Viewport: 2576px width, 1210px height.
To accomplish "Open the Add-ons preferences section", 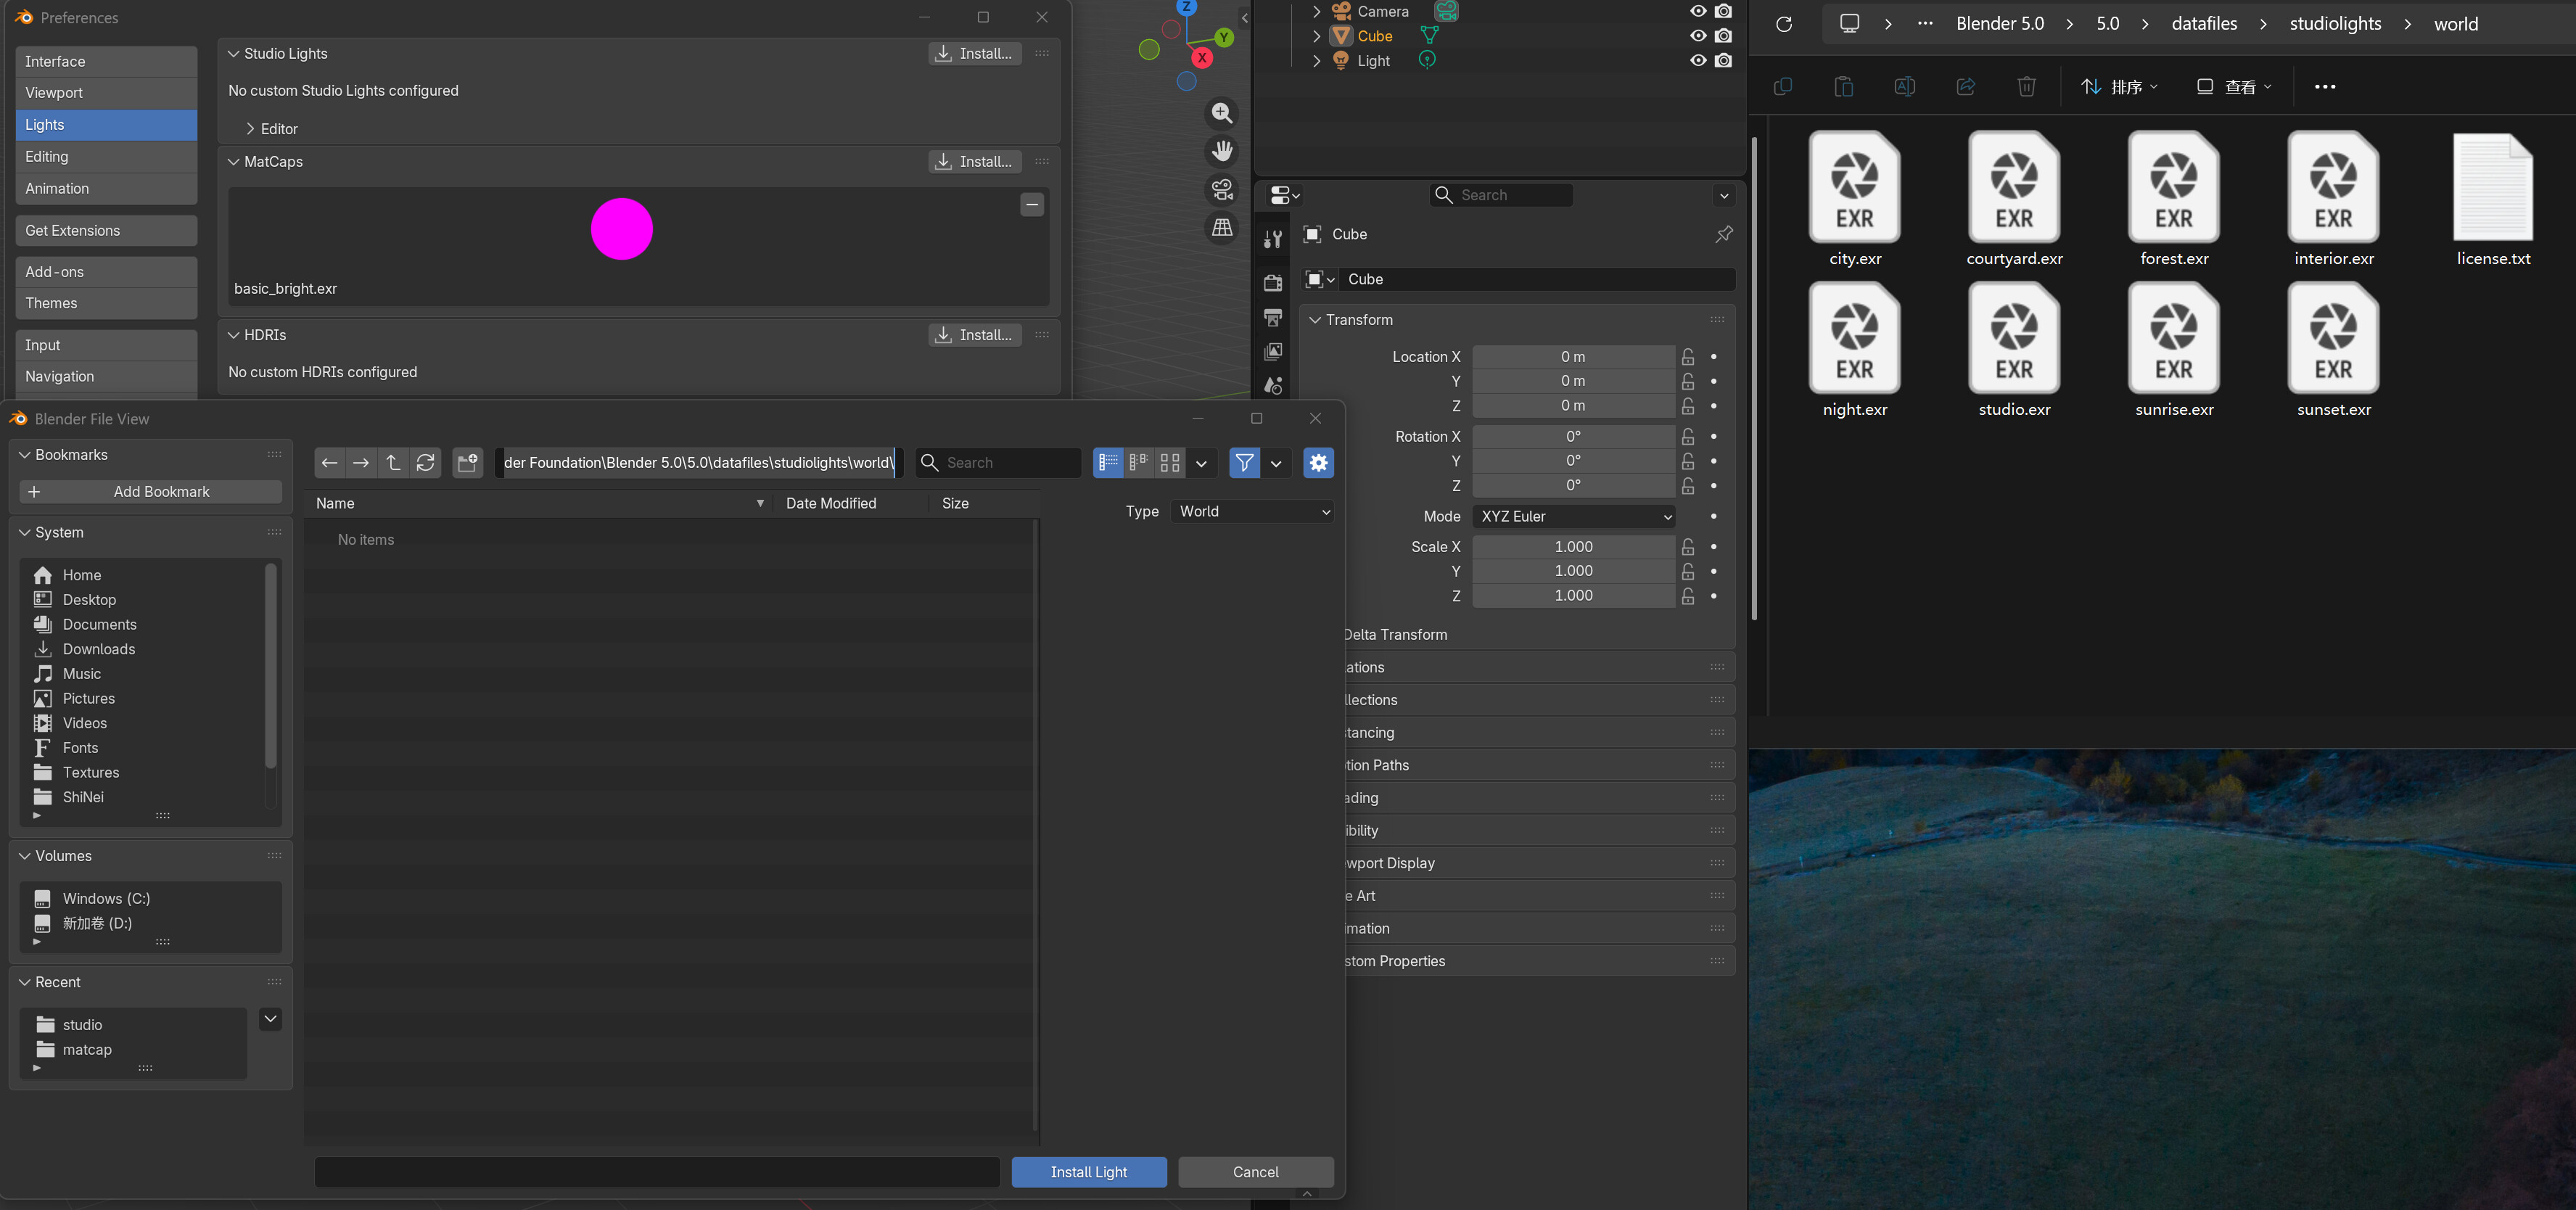I will click(x=106, y=272).
